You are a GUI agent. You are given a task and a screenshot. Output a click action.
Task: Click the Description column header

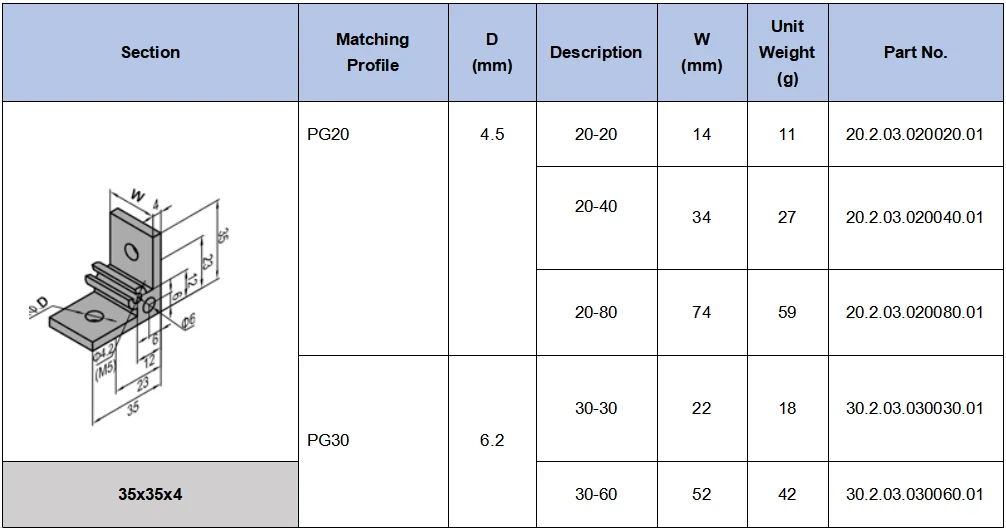596,52
